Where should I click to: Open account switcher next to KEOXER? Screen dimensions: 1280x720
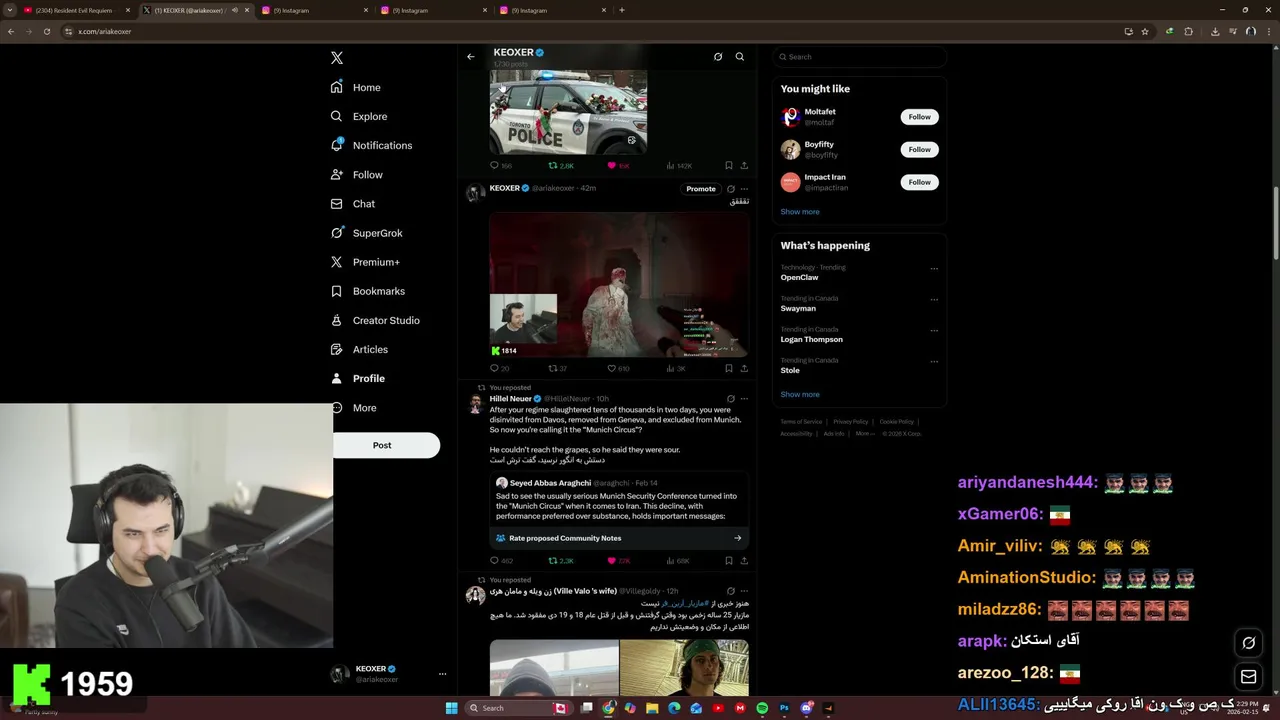pyautogui.click(x=442, y=674)
